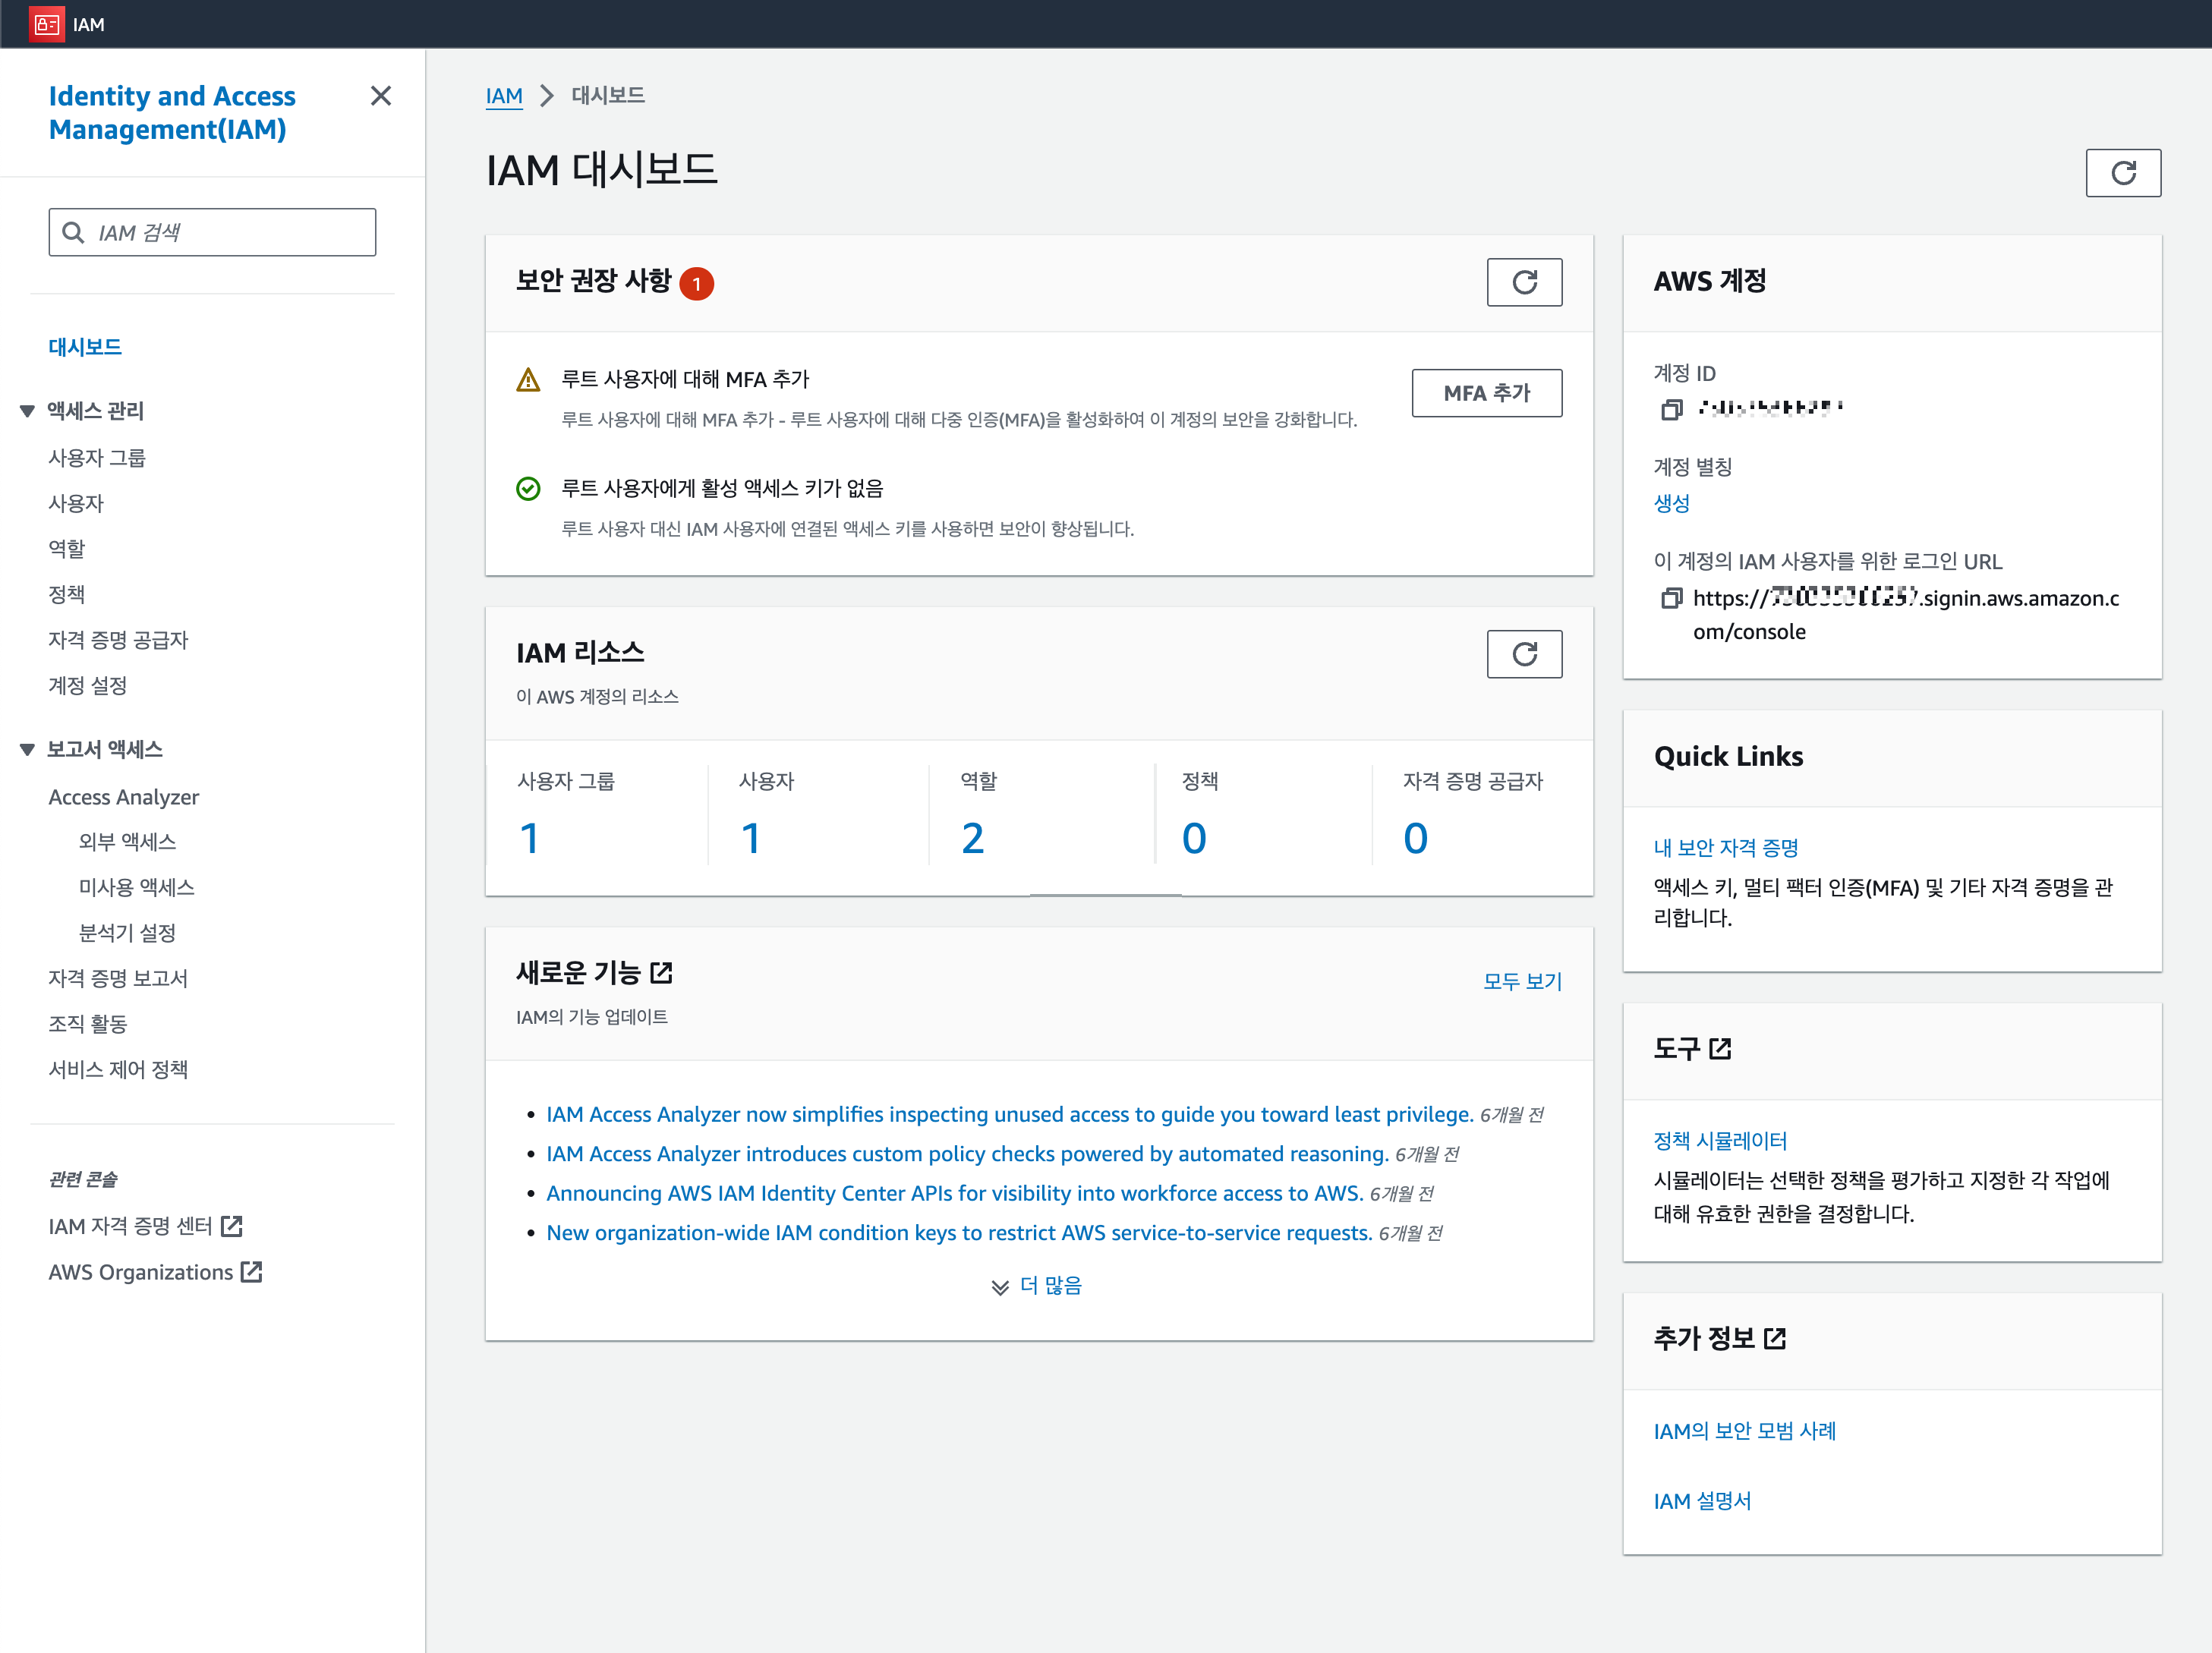The image size is (2212, 1653).
Task: Close the IAM navigation side panel
Action: click(380, 96)
